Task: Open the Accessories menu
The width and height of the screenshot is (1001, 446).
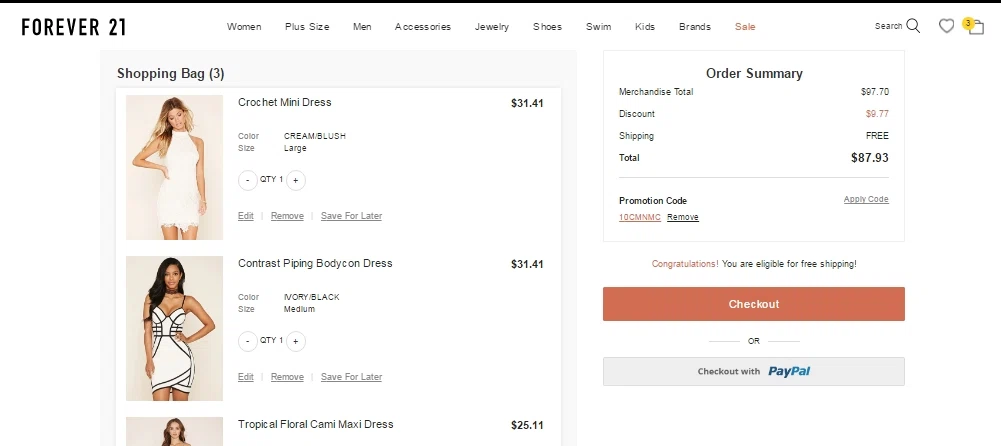Action: [x=423, y=27]
